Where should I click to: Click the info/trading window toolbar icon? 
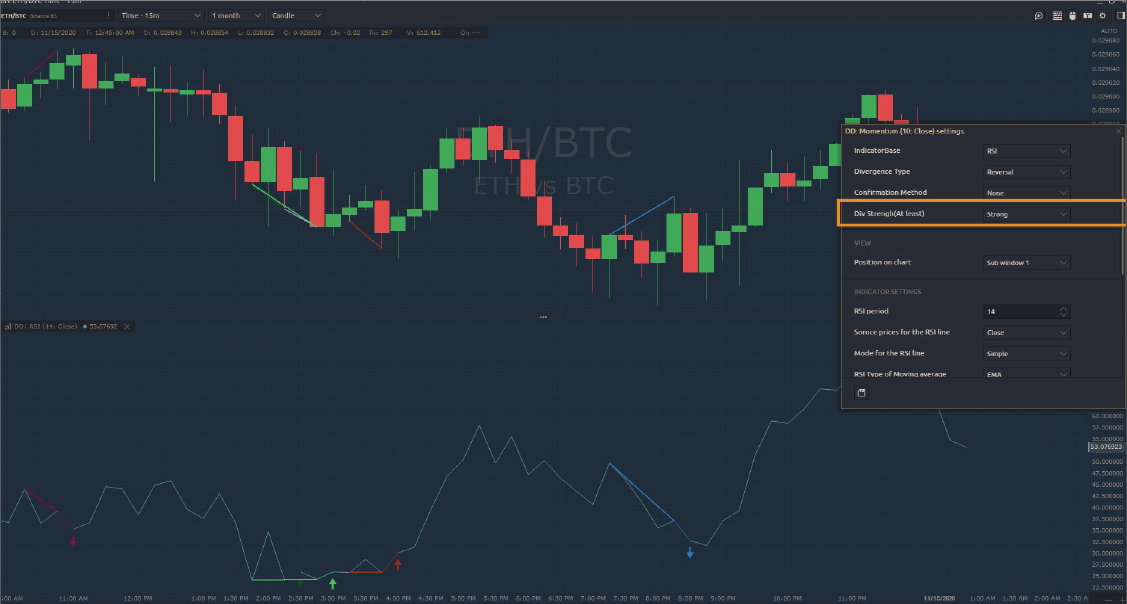pyautogui.click(x=1087, y=16)
